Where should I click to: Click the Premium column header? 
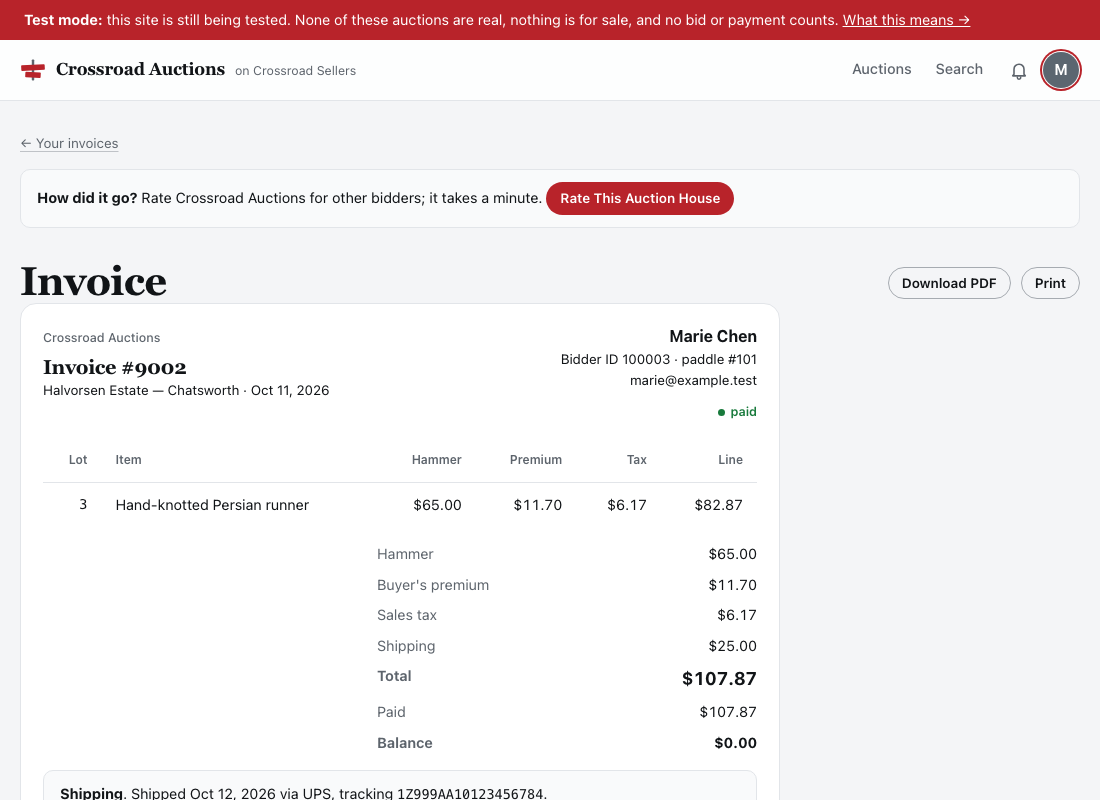pyautogui.click(x=536, y=460)
